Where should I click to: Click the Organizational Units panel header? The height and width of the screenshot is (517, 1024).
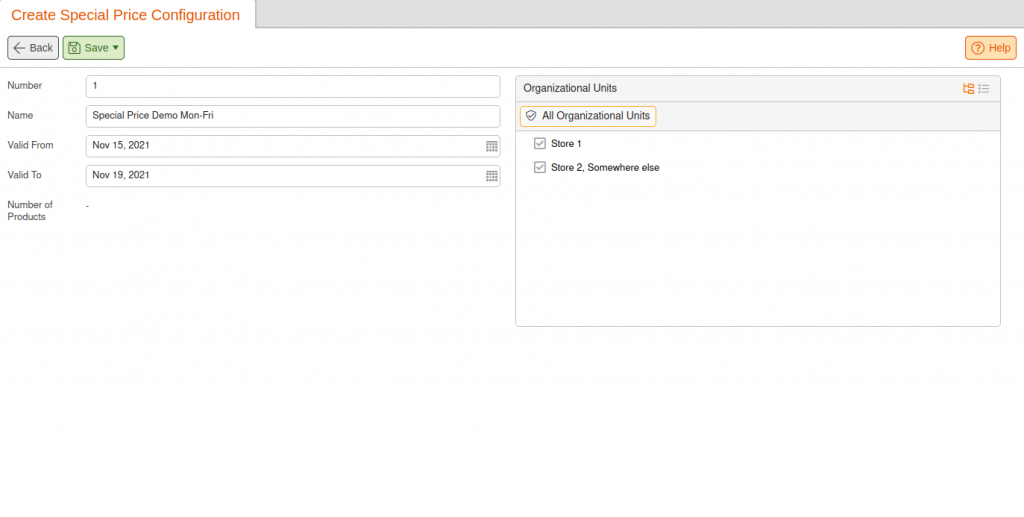pyautogui.click(x=758, y=89)
